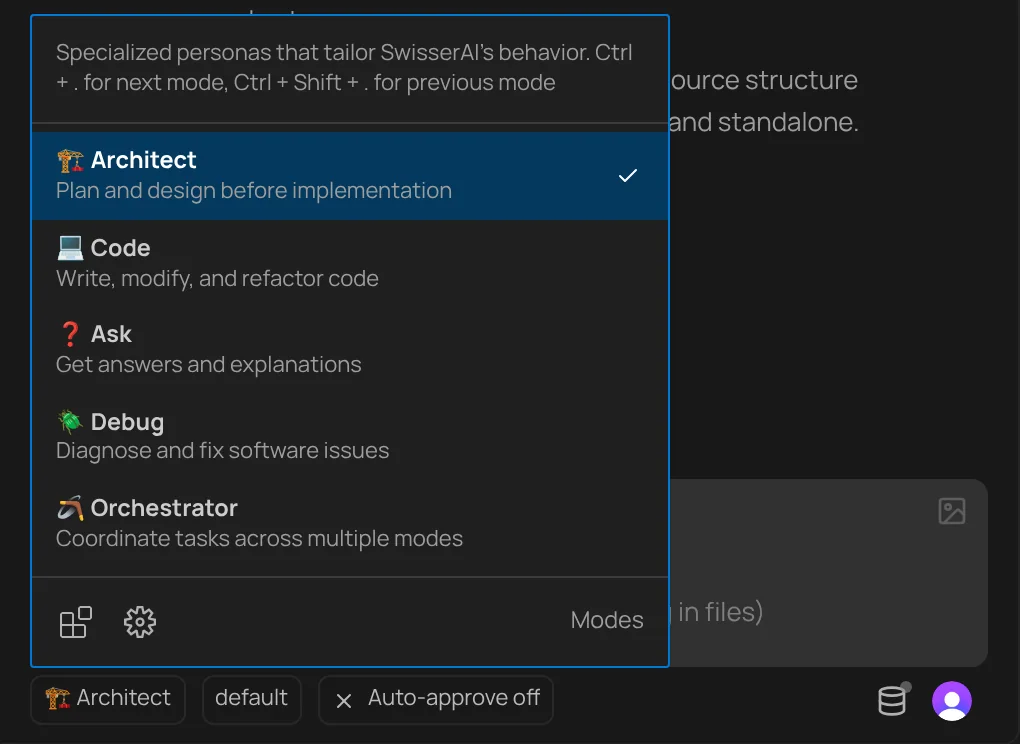Click 'Coordinate tasks across multiple modes' description
The image size is (1020, 744).
(260, 538)
